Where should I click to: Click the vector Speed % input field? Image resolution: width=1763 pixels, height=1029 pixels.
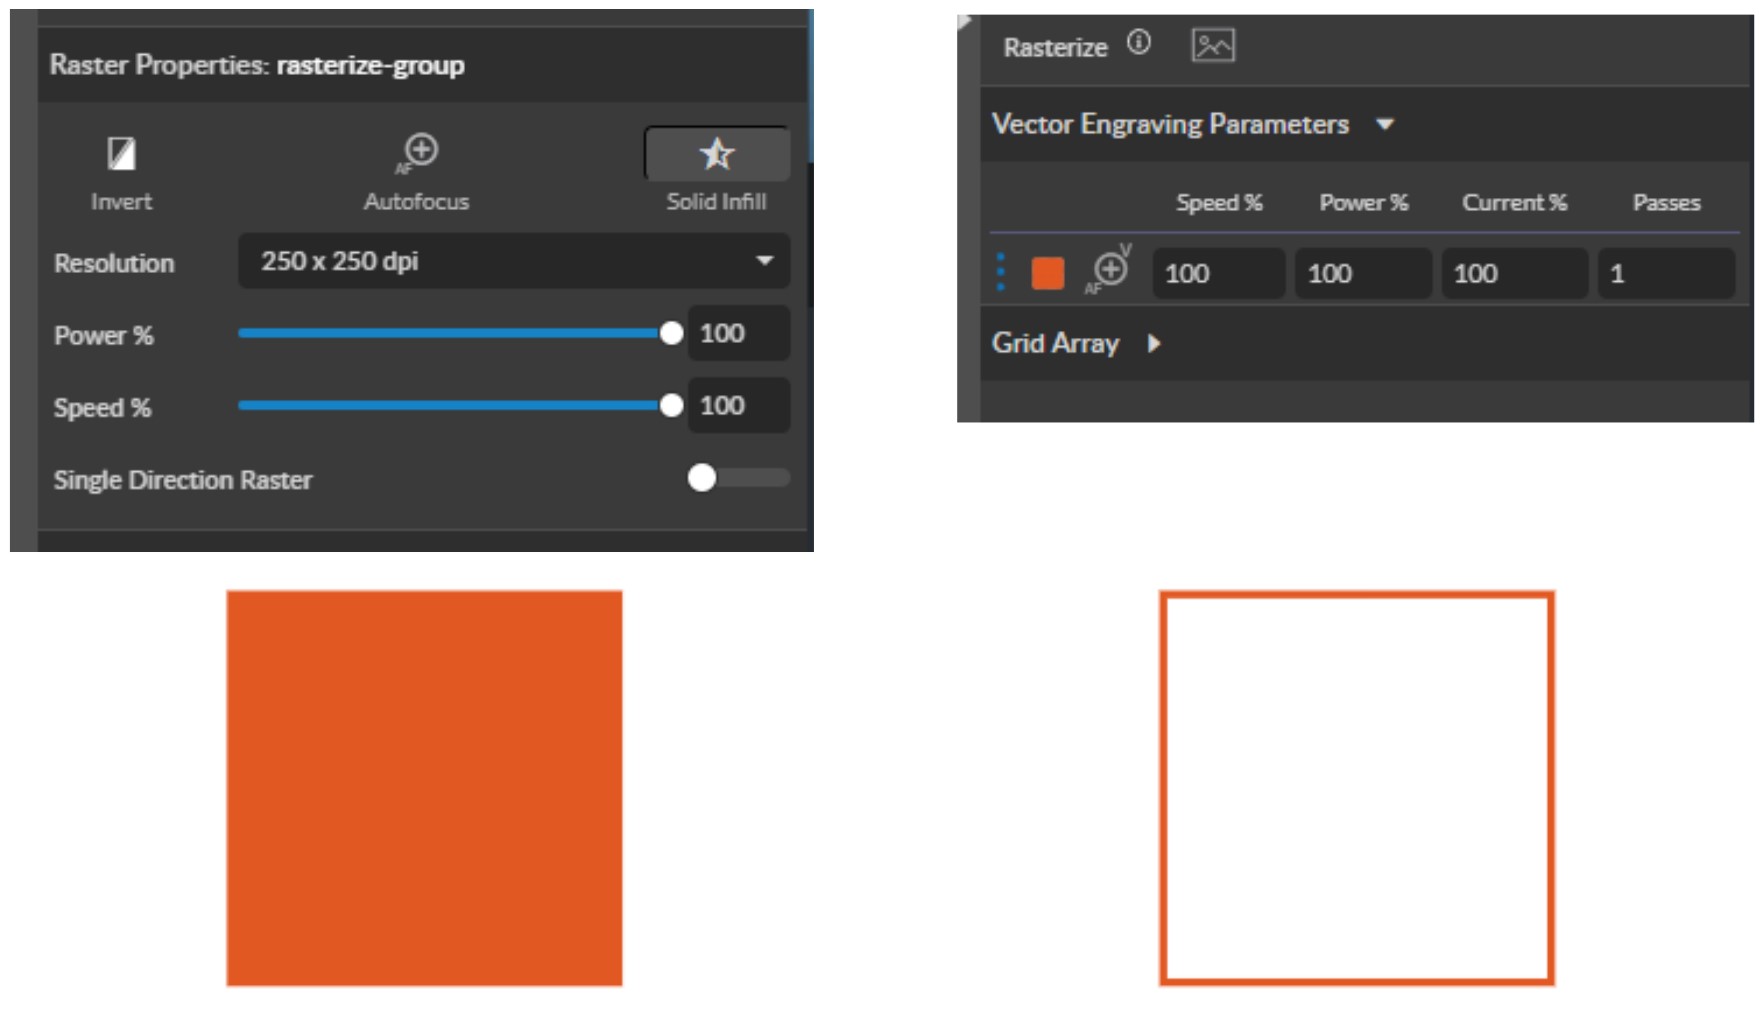[x=1217, y=274]
